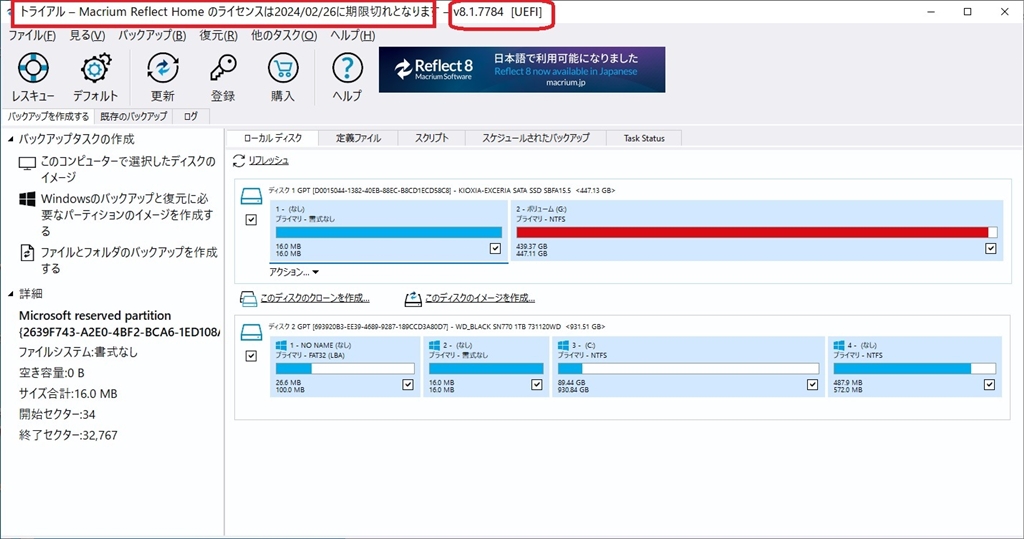Toggle checkbox for ボリューム (G:) partition
1024x539 pixels.
point(991,248)
